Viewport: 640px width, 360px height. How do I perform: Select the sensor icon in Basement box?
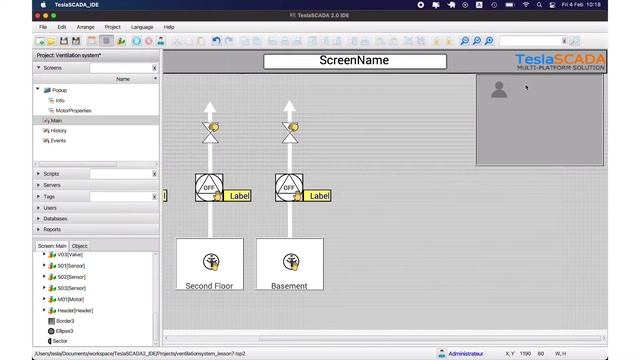pyautogui.click(x=291, y=262)
